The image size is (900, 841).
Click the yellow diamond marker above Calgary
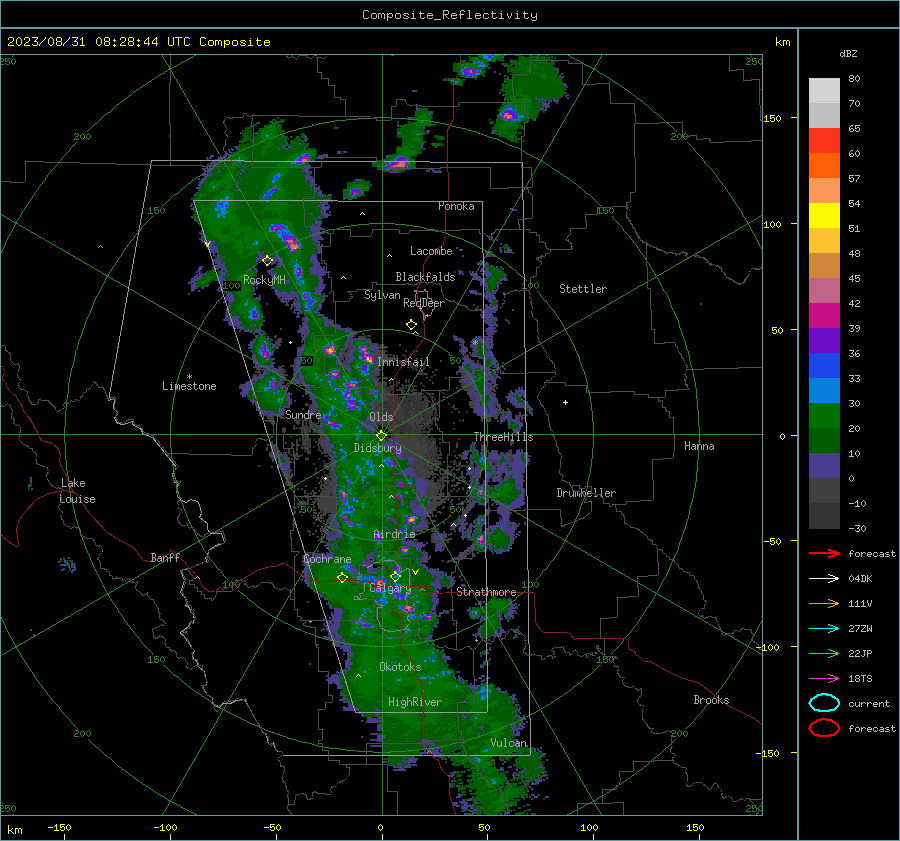point(395,576)
